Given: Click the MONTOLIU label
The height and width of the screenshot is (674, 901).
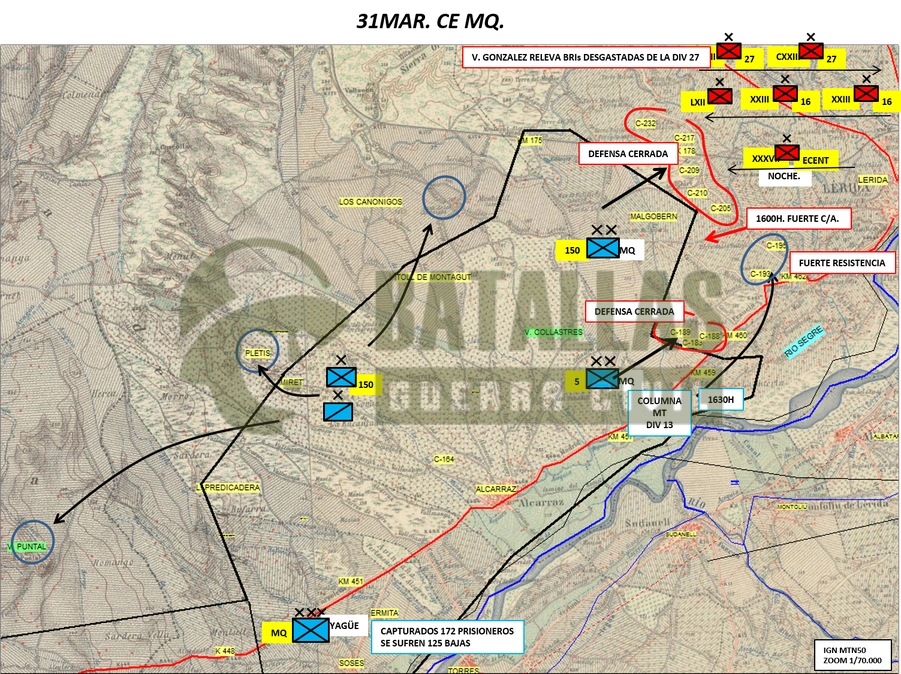Looking at the screenshot, I should (x=792, y=507).
